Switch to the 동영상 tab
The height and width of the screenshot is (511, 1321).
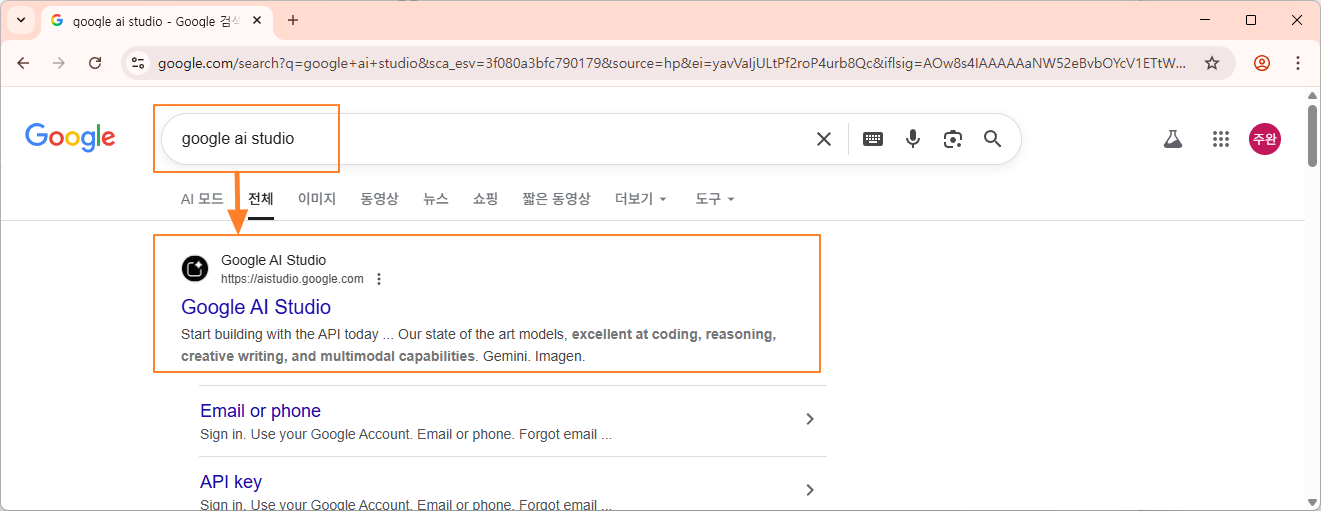click(380, 199)
